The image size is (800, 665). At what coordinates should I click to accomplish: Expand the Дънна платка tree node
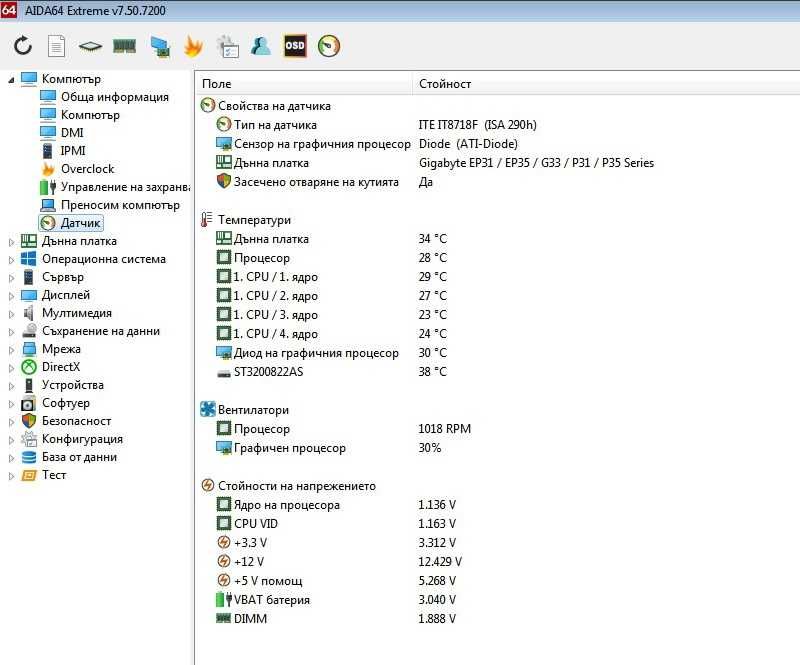[11, 242]
